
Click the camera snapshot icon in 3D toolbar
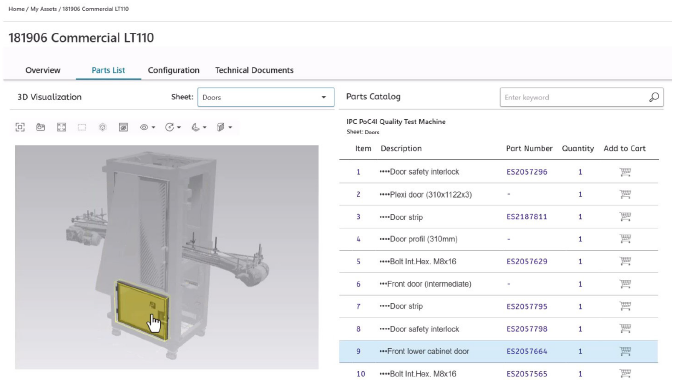tap(41, 127)
